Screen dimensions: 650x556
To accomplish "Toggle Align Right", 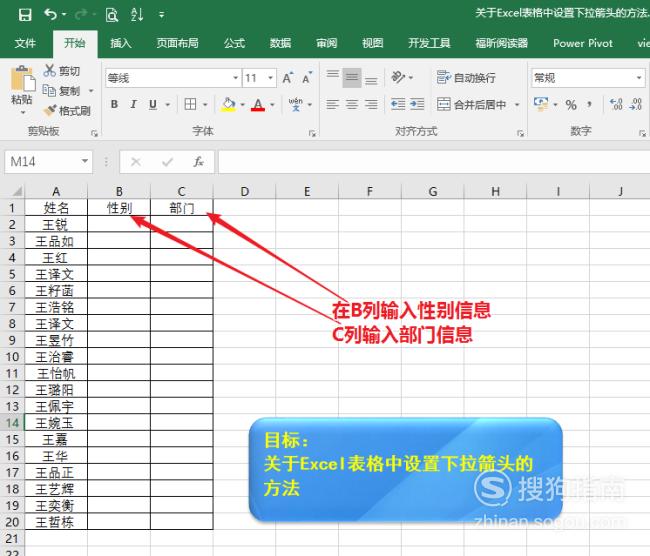I will pos(371,104).
